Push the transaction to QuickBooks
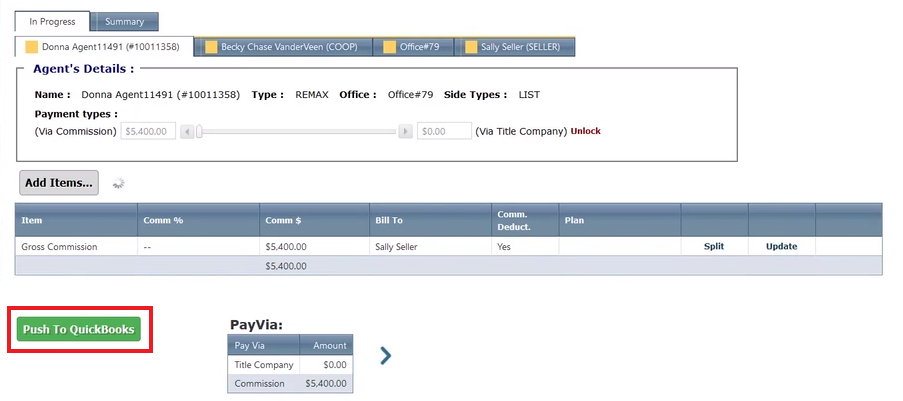Screen dimensions: 903x401 tap(79, 329)
